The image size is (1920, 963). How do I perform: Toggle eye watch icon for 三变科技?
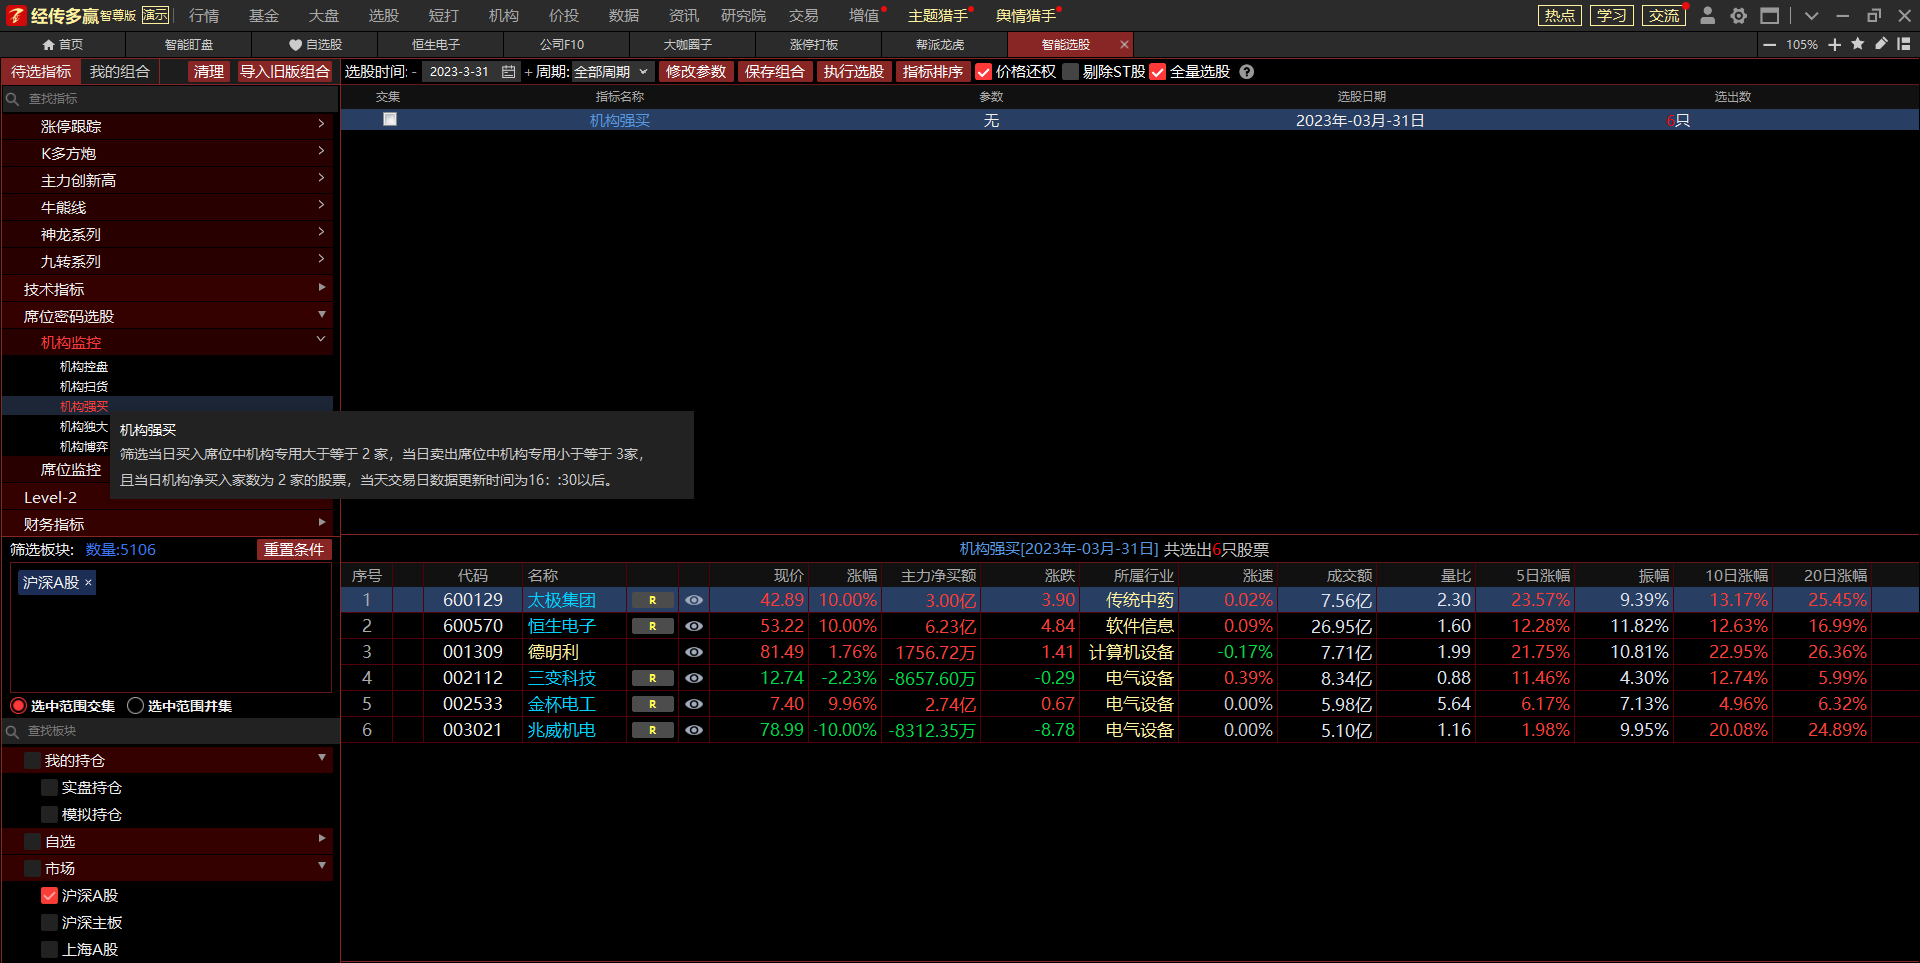click(694, 678)
